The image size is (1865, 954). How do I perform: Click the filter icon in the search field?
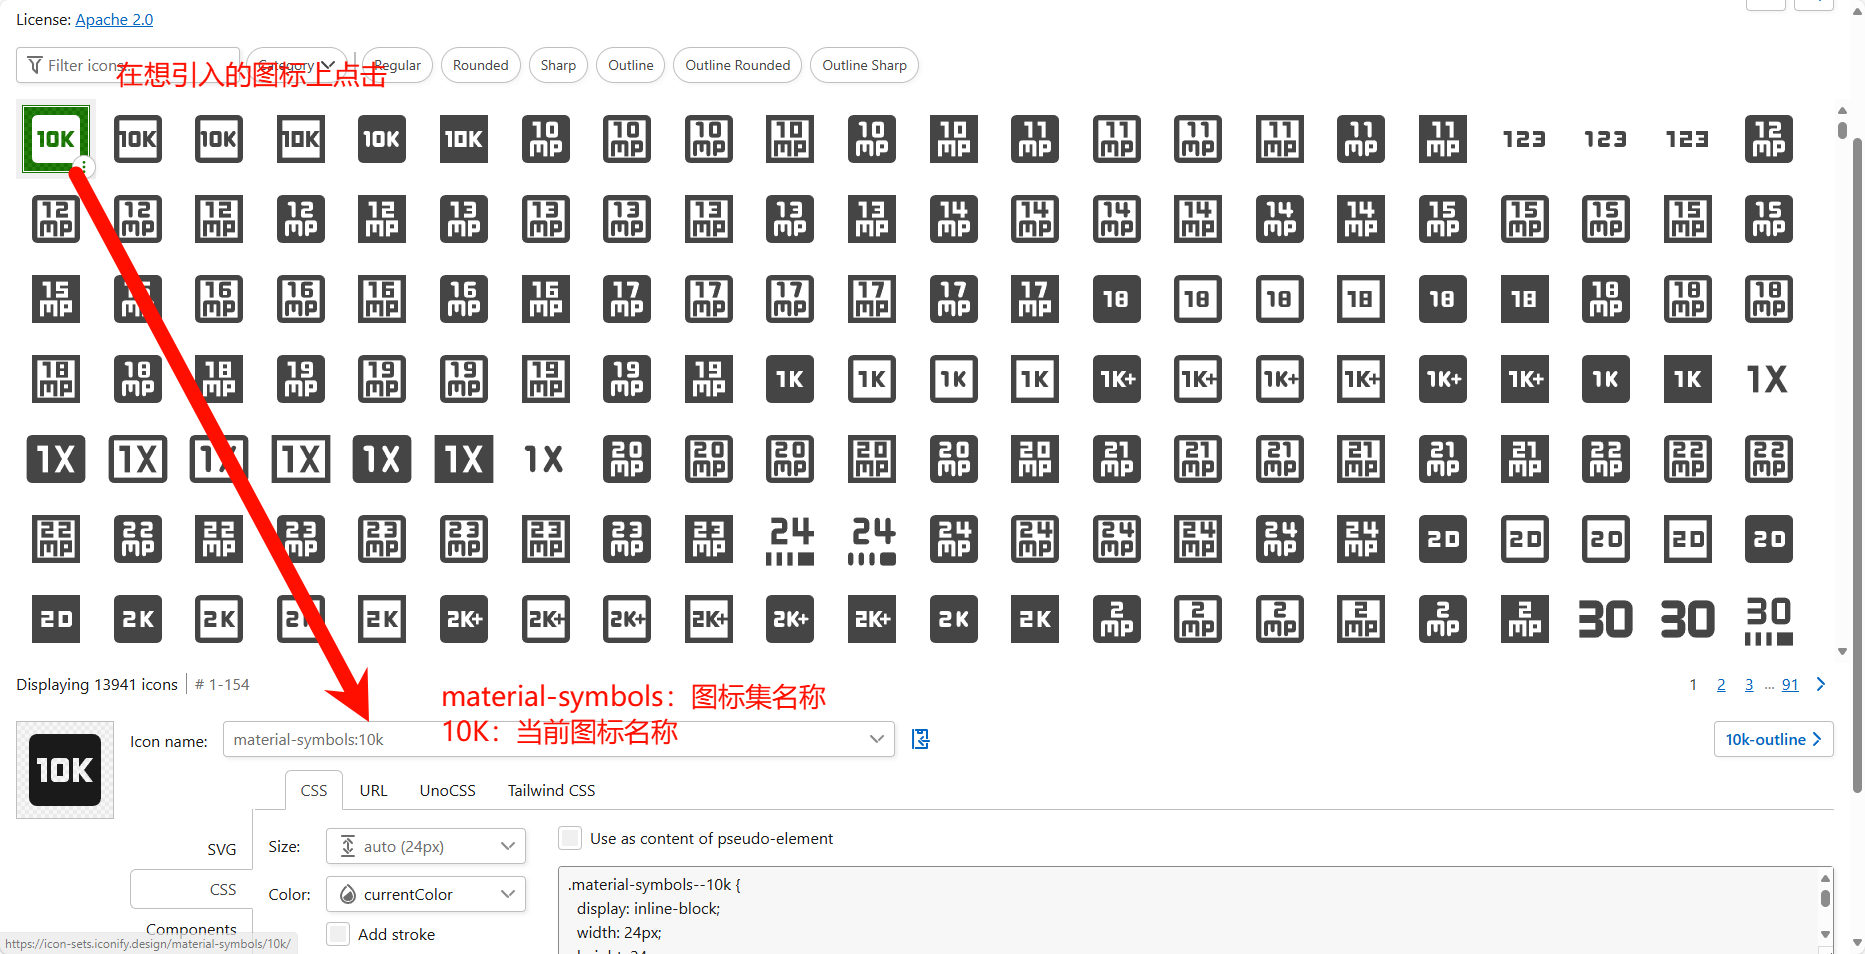[35, 65]
